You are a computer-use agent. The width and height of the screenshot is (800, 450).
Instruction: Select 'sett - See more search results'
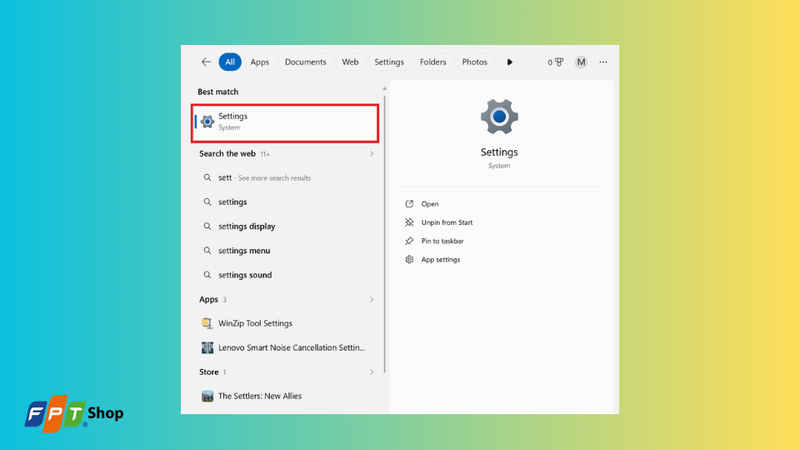pyautogui.click(x=286, y=178)
